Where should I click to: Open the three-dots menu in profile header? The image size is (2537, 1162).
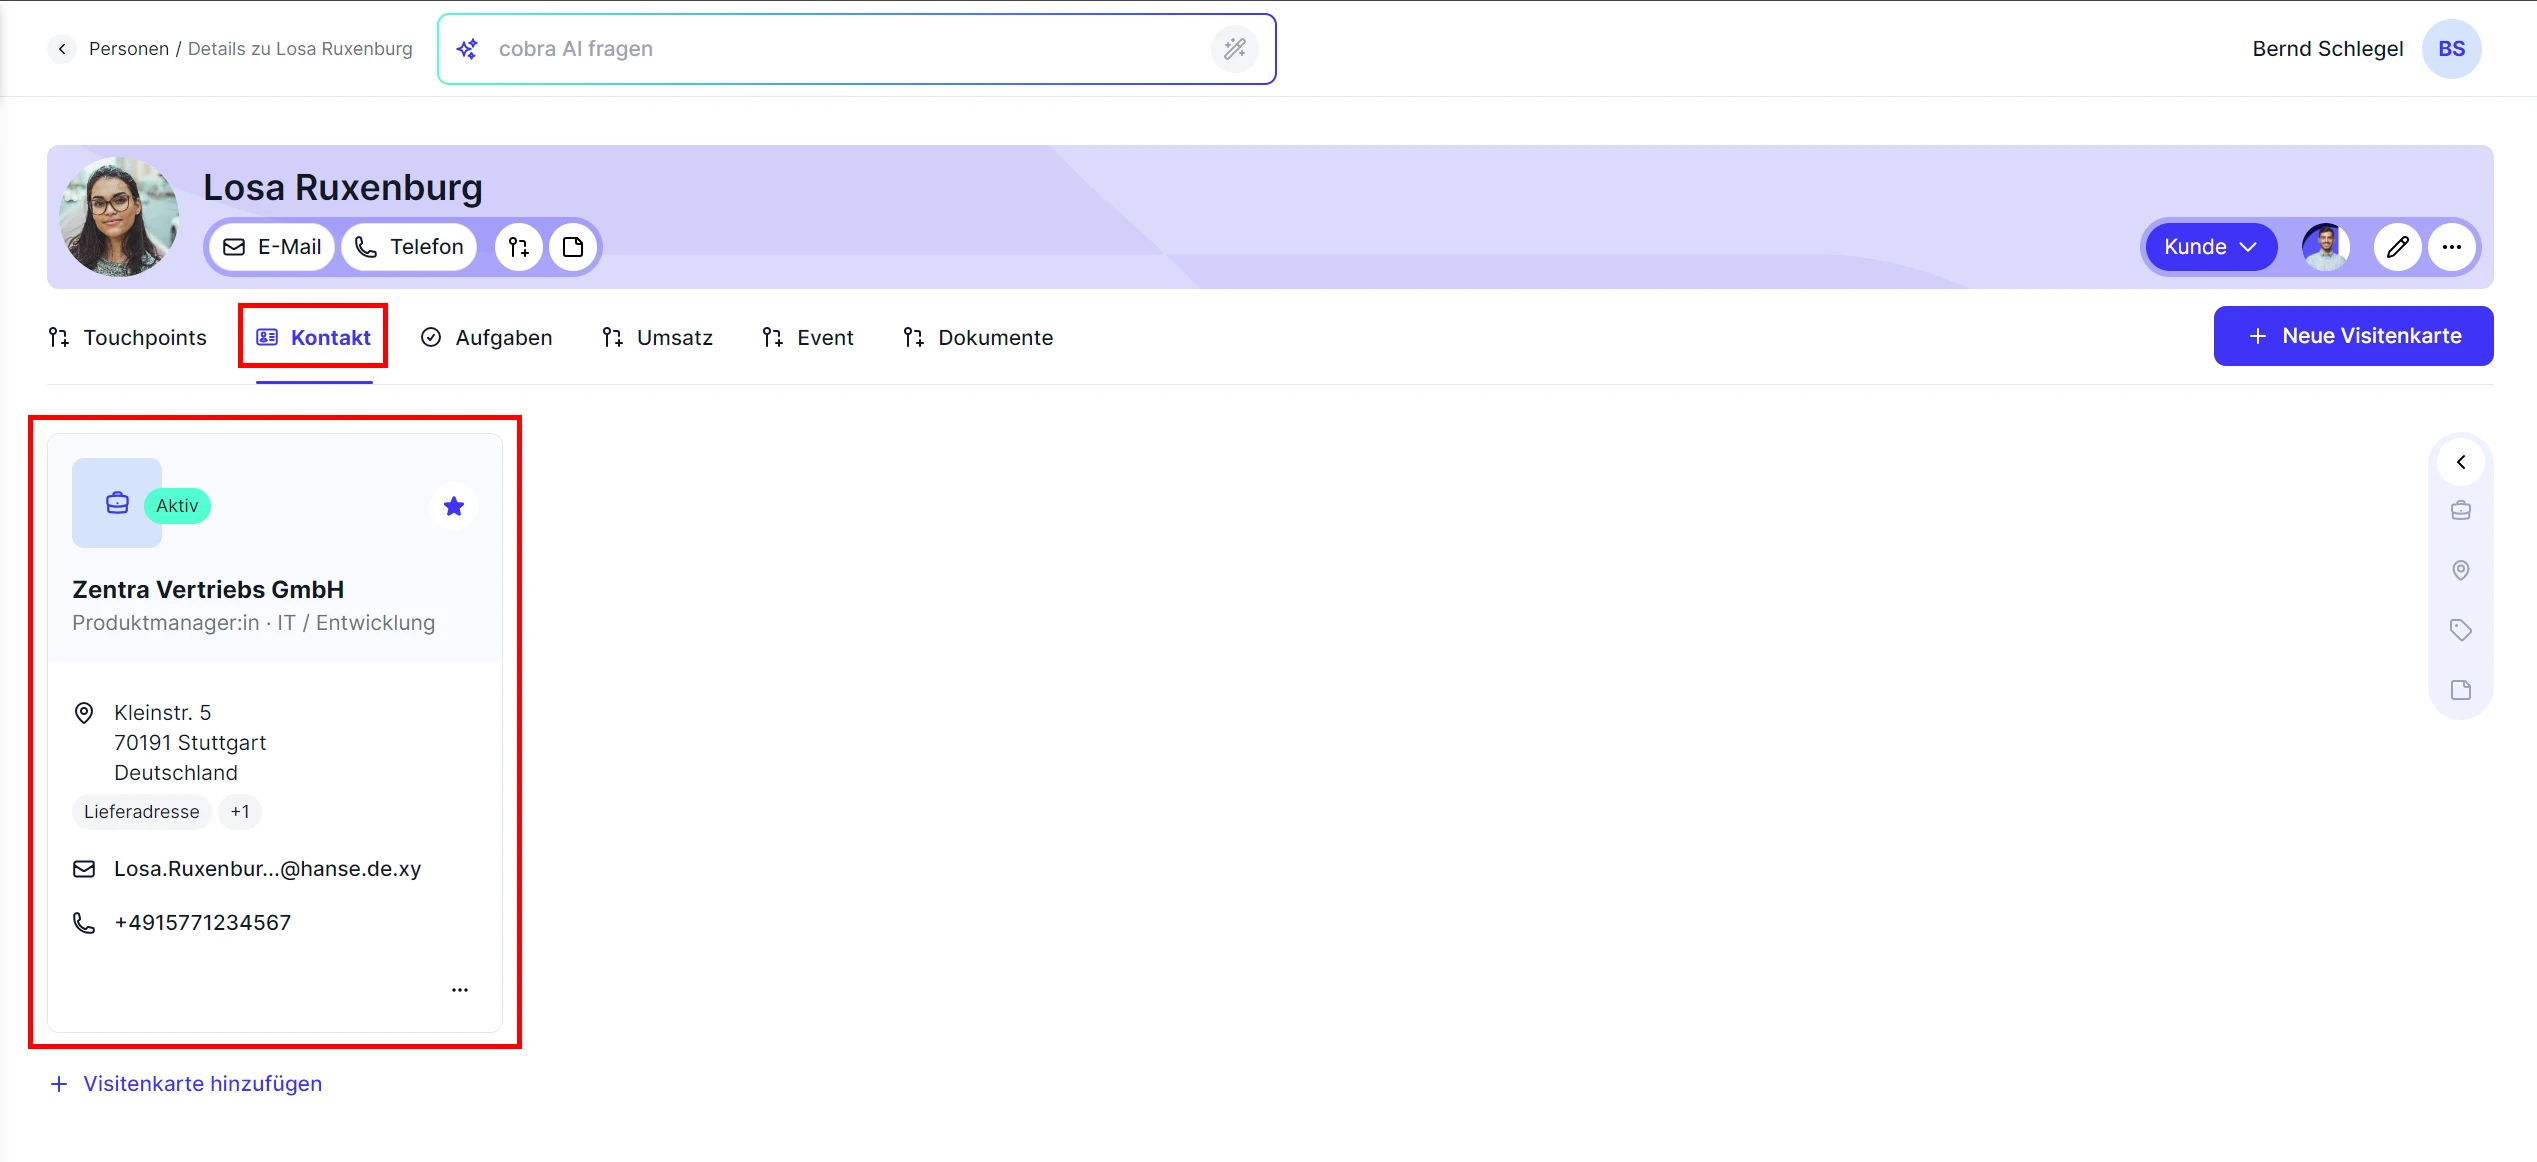(x=2451, y=247)
